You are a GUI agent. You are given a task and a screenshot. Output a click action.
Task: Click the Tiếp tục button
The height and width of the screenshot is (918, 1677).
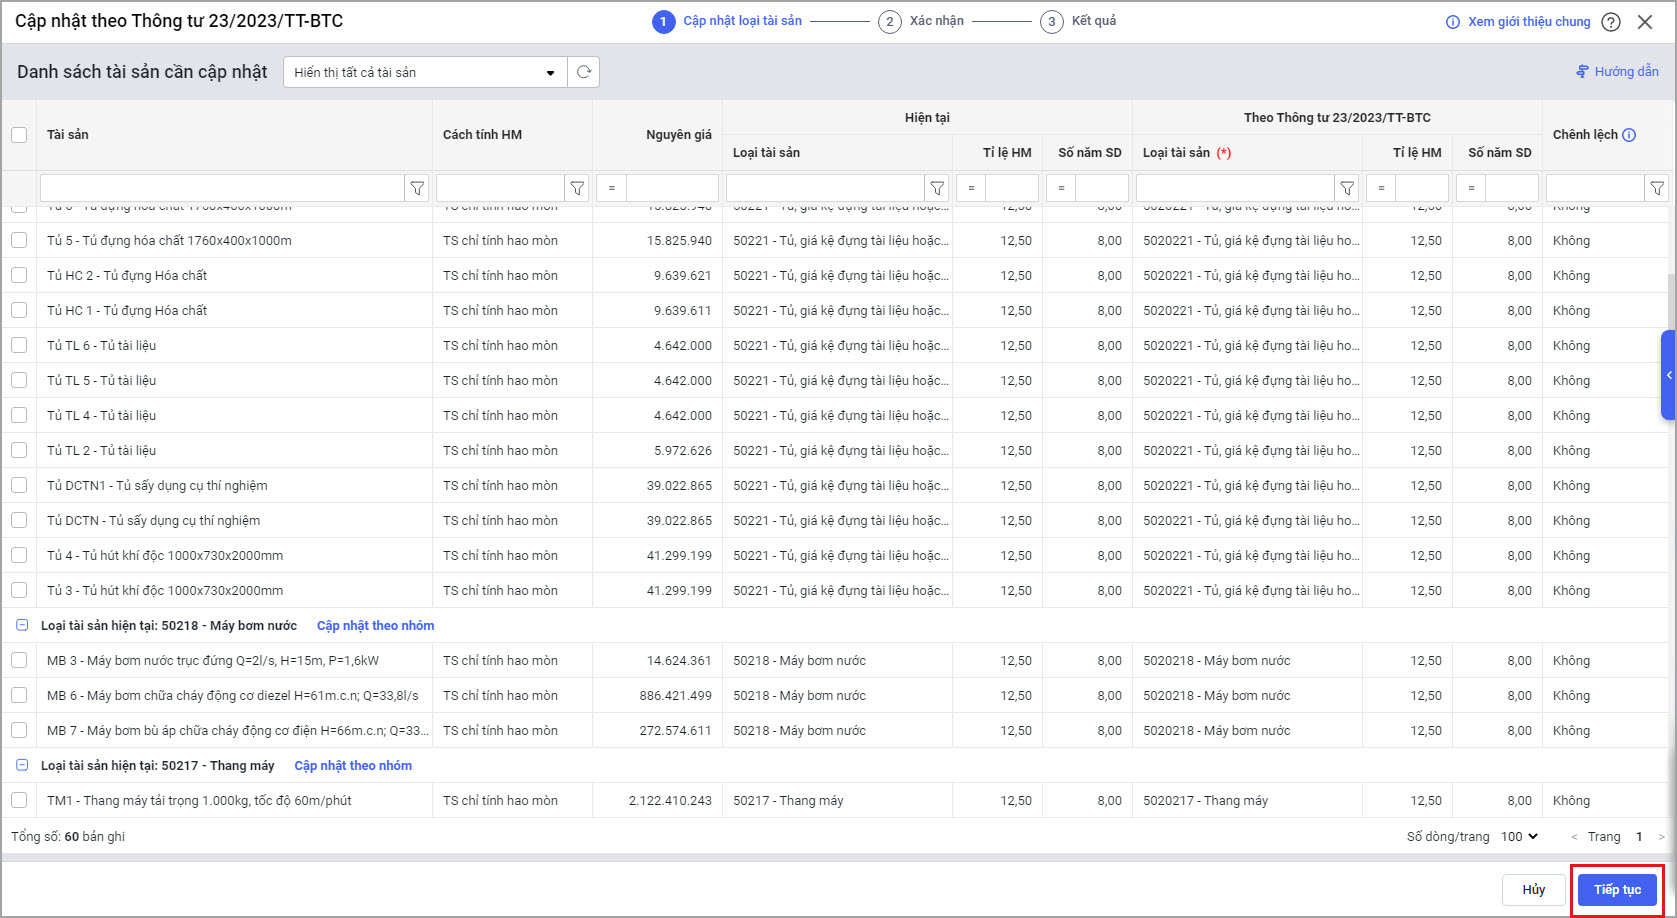1617,890
